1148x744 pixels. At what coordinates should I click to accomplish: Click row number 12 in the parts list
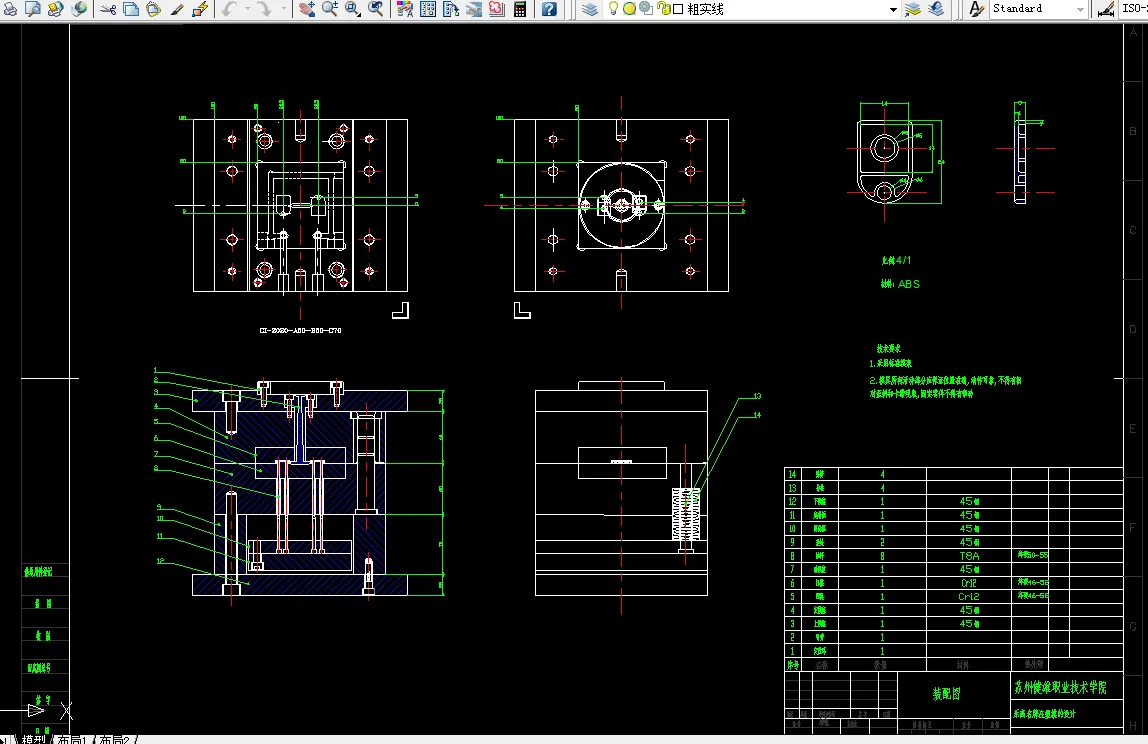[x=792, y=501]
